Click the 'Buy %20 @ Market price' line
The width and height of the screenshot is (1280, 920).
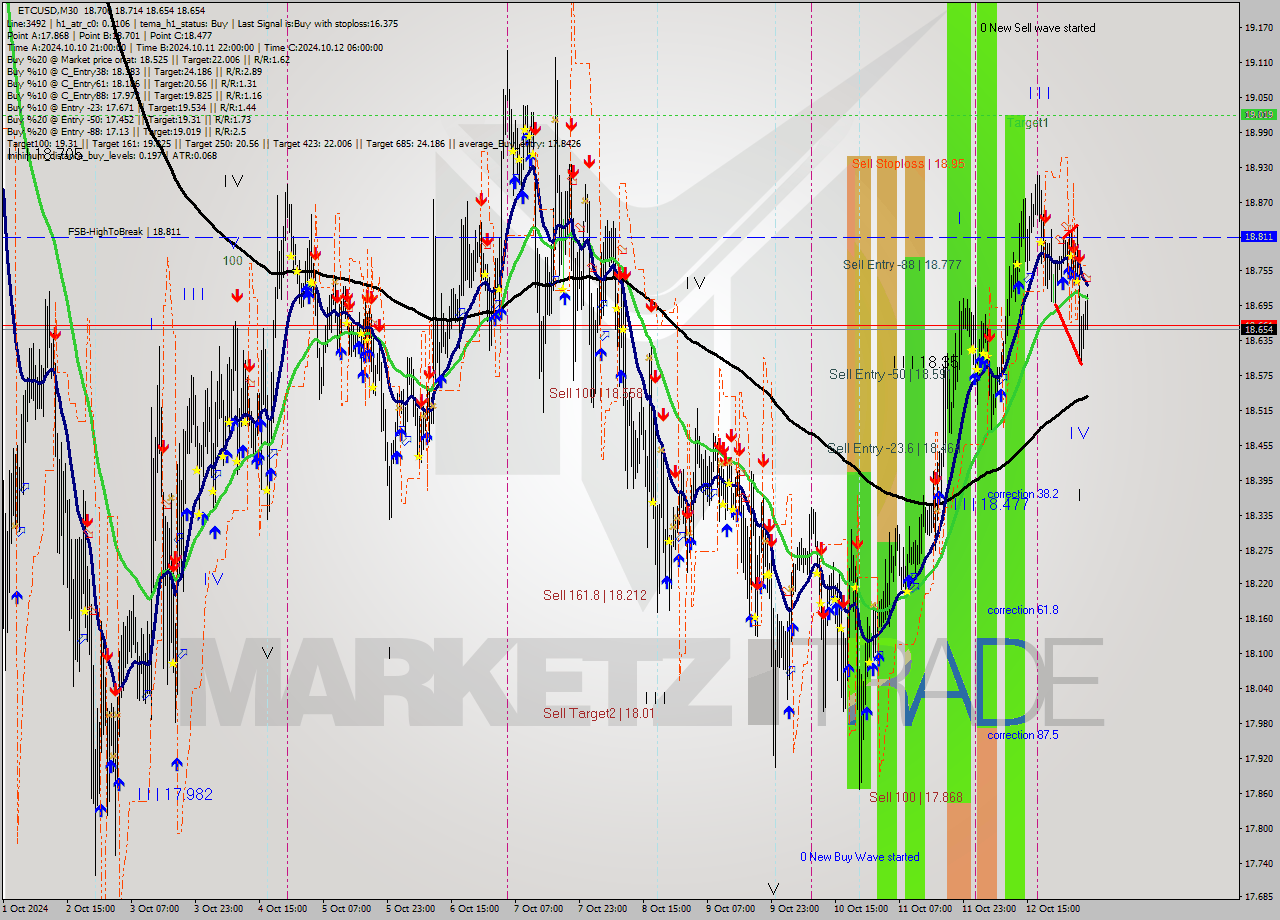[x=148, y=59]
